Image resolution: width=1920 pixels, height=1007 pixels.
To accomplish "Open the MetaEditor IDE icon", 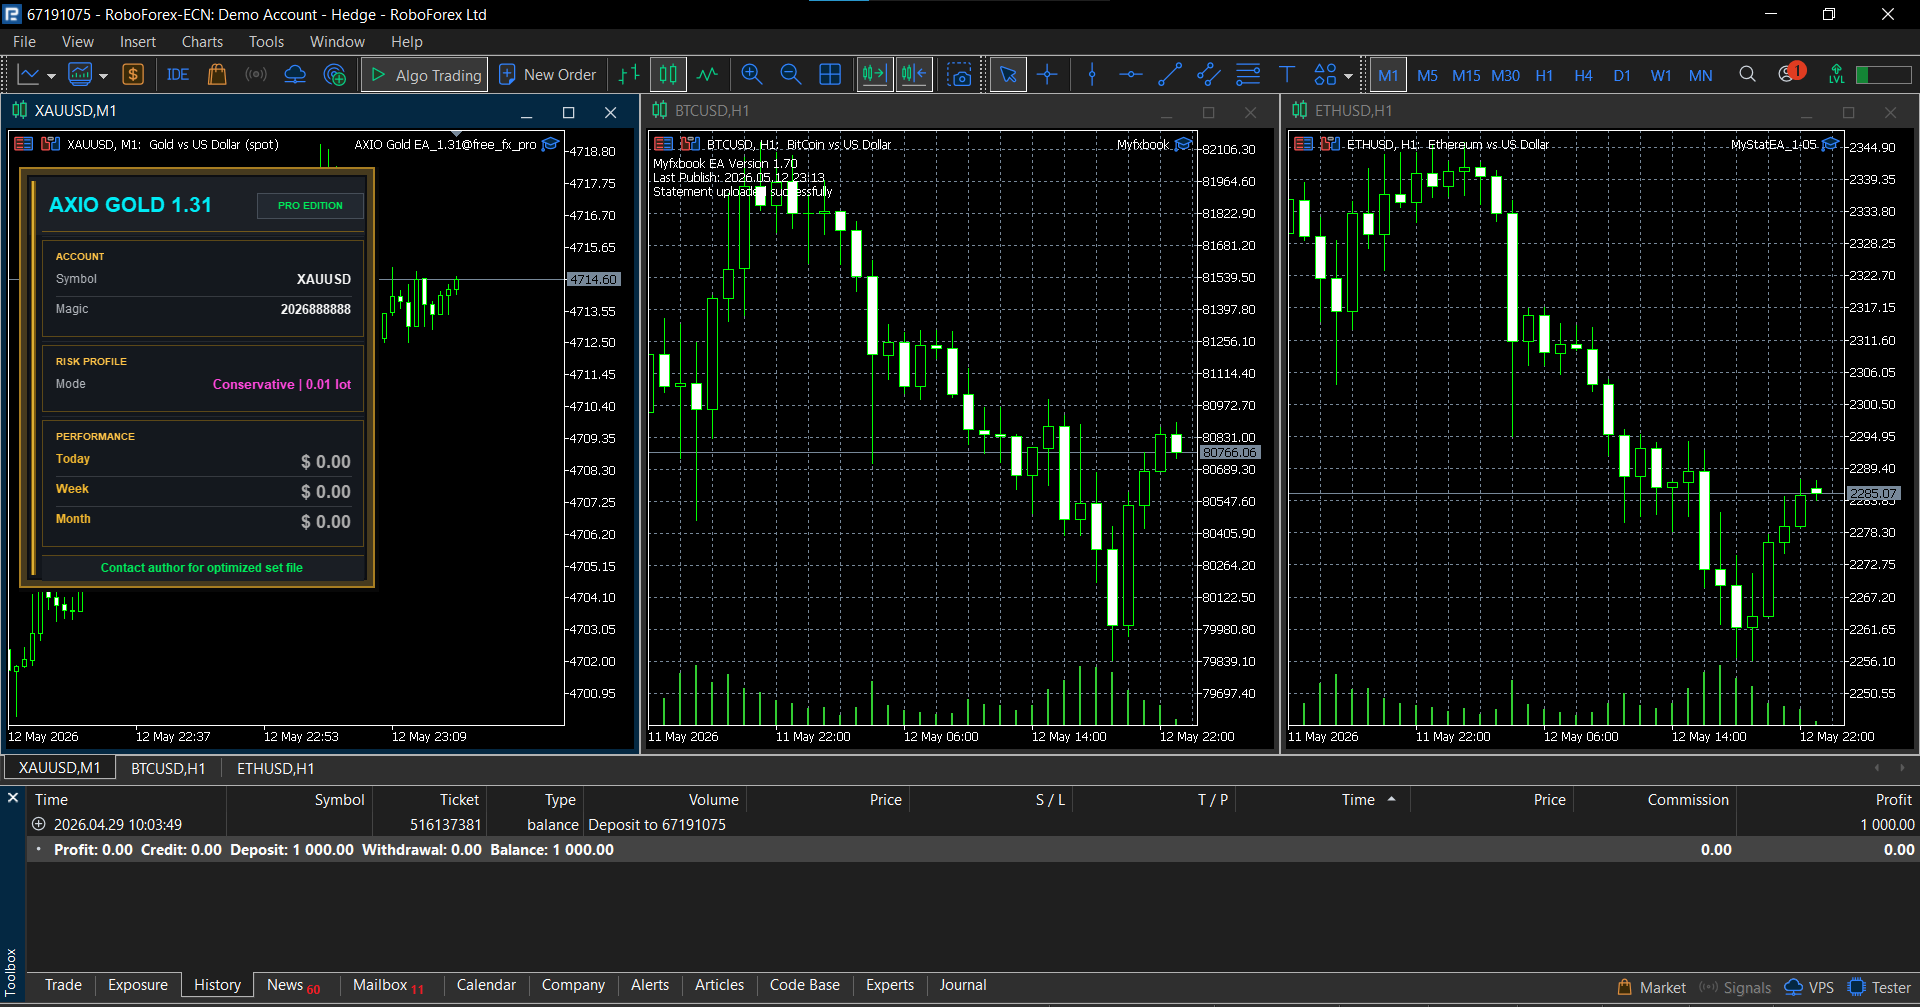I will pyautogui.click(x=178, y=75).
